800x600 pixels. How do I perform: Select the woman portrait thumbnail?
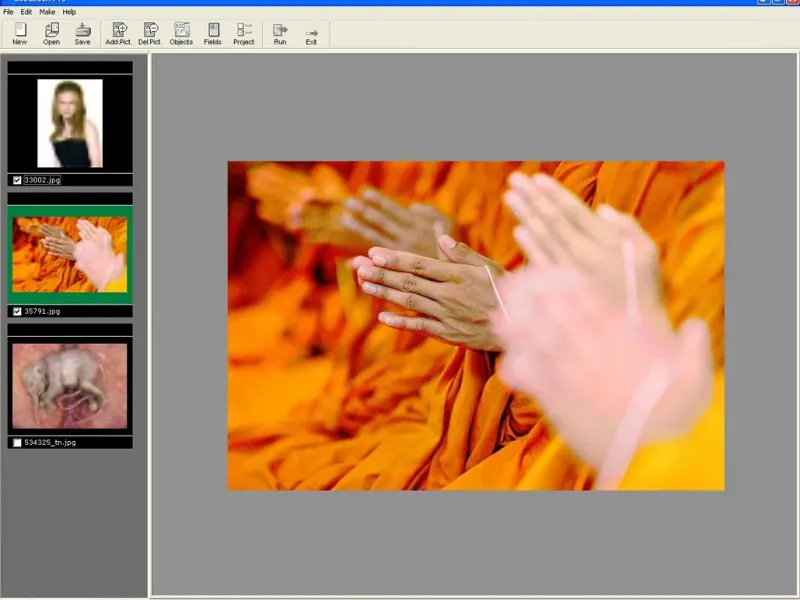pyautogui.click(x=70, y=123)
